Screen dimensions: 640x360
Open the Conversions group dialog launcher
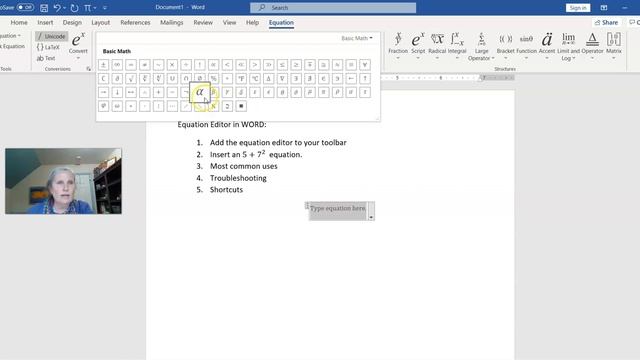pyautogui.click(x=89, y=69)
